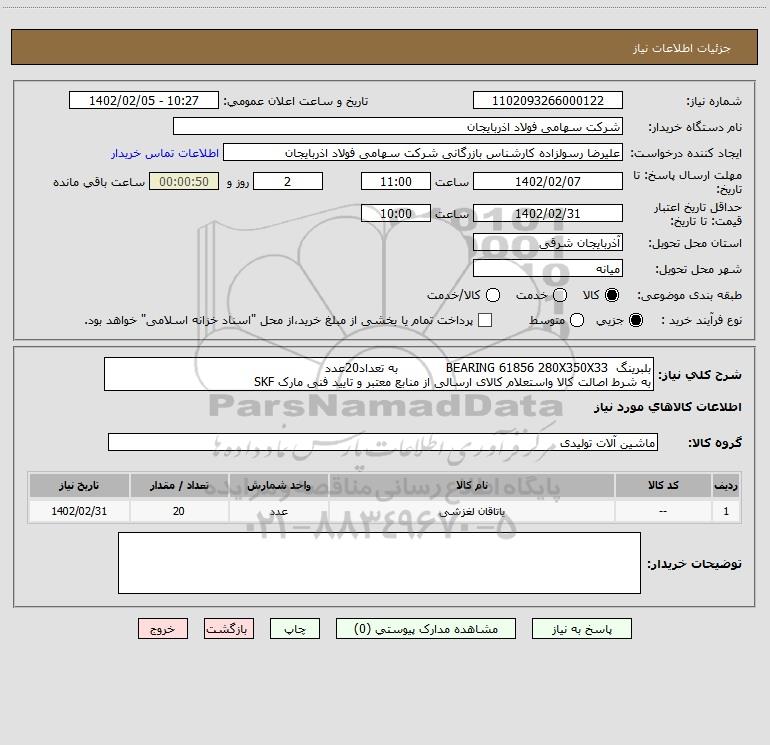
Task: Click the deadline time field 11:00
Action: click(x=396, y=181)
